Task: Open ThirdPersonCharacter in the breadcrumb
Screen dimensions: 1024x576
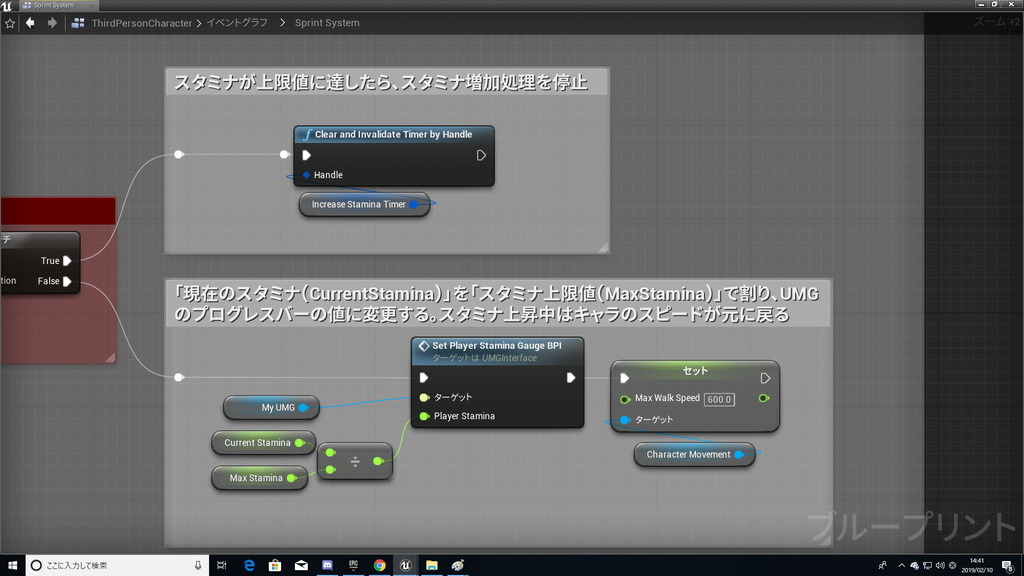Action: [x=142, y=23]
